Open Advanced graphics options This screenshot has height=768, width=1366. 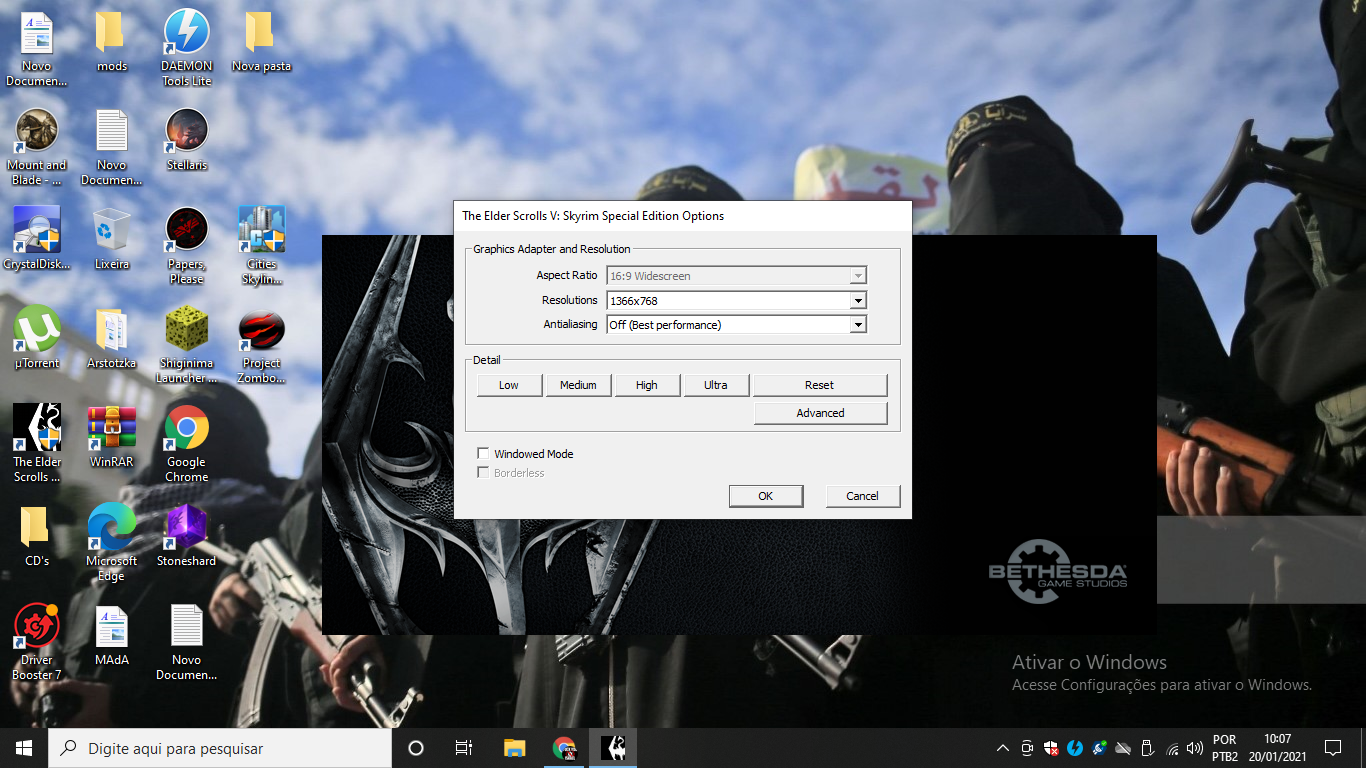coord(820,413)
